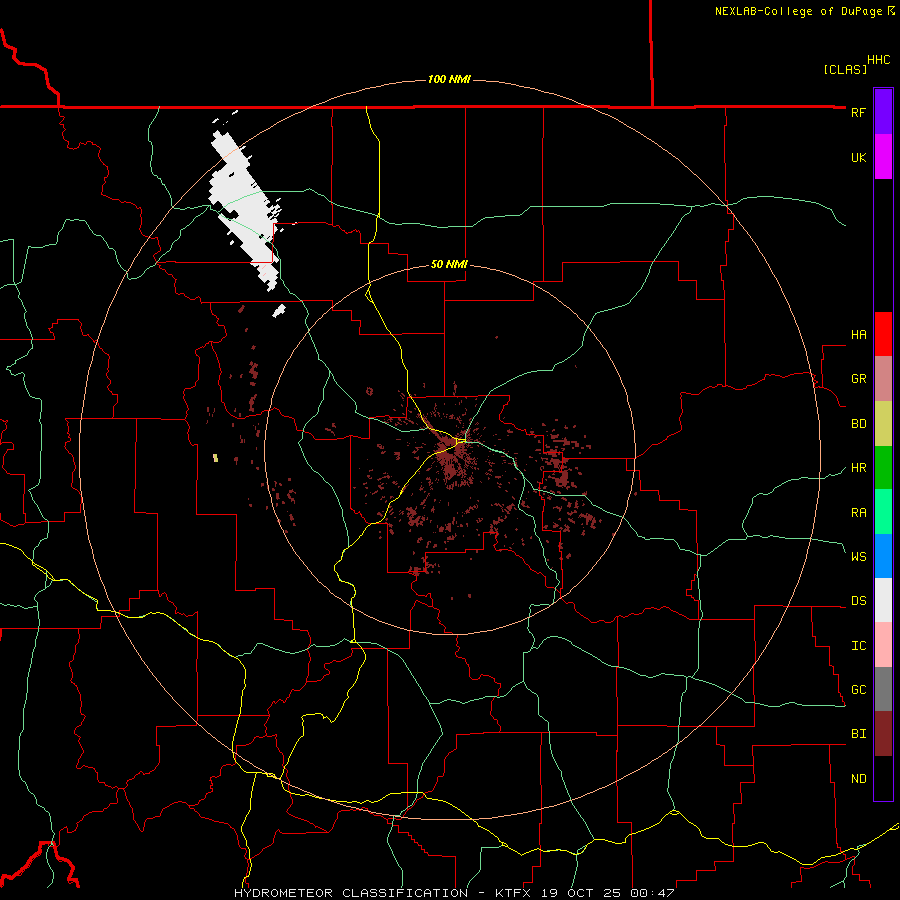Viewport: 900px width, 900px height.
Task: Click the HR legend label
Action: [x=858, y=468]
